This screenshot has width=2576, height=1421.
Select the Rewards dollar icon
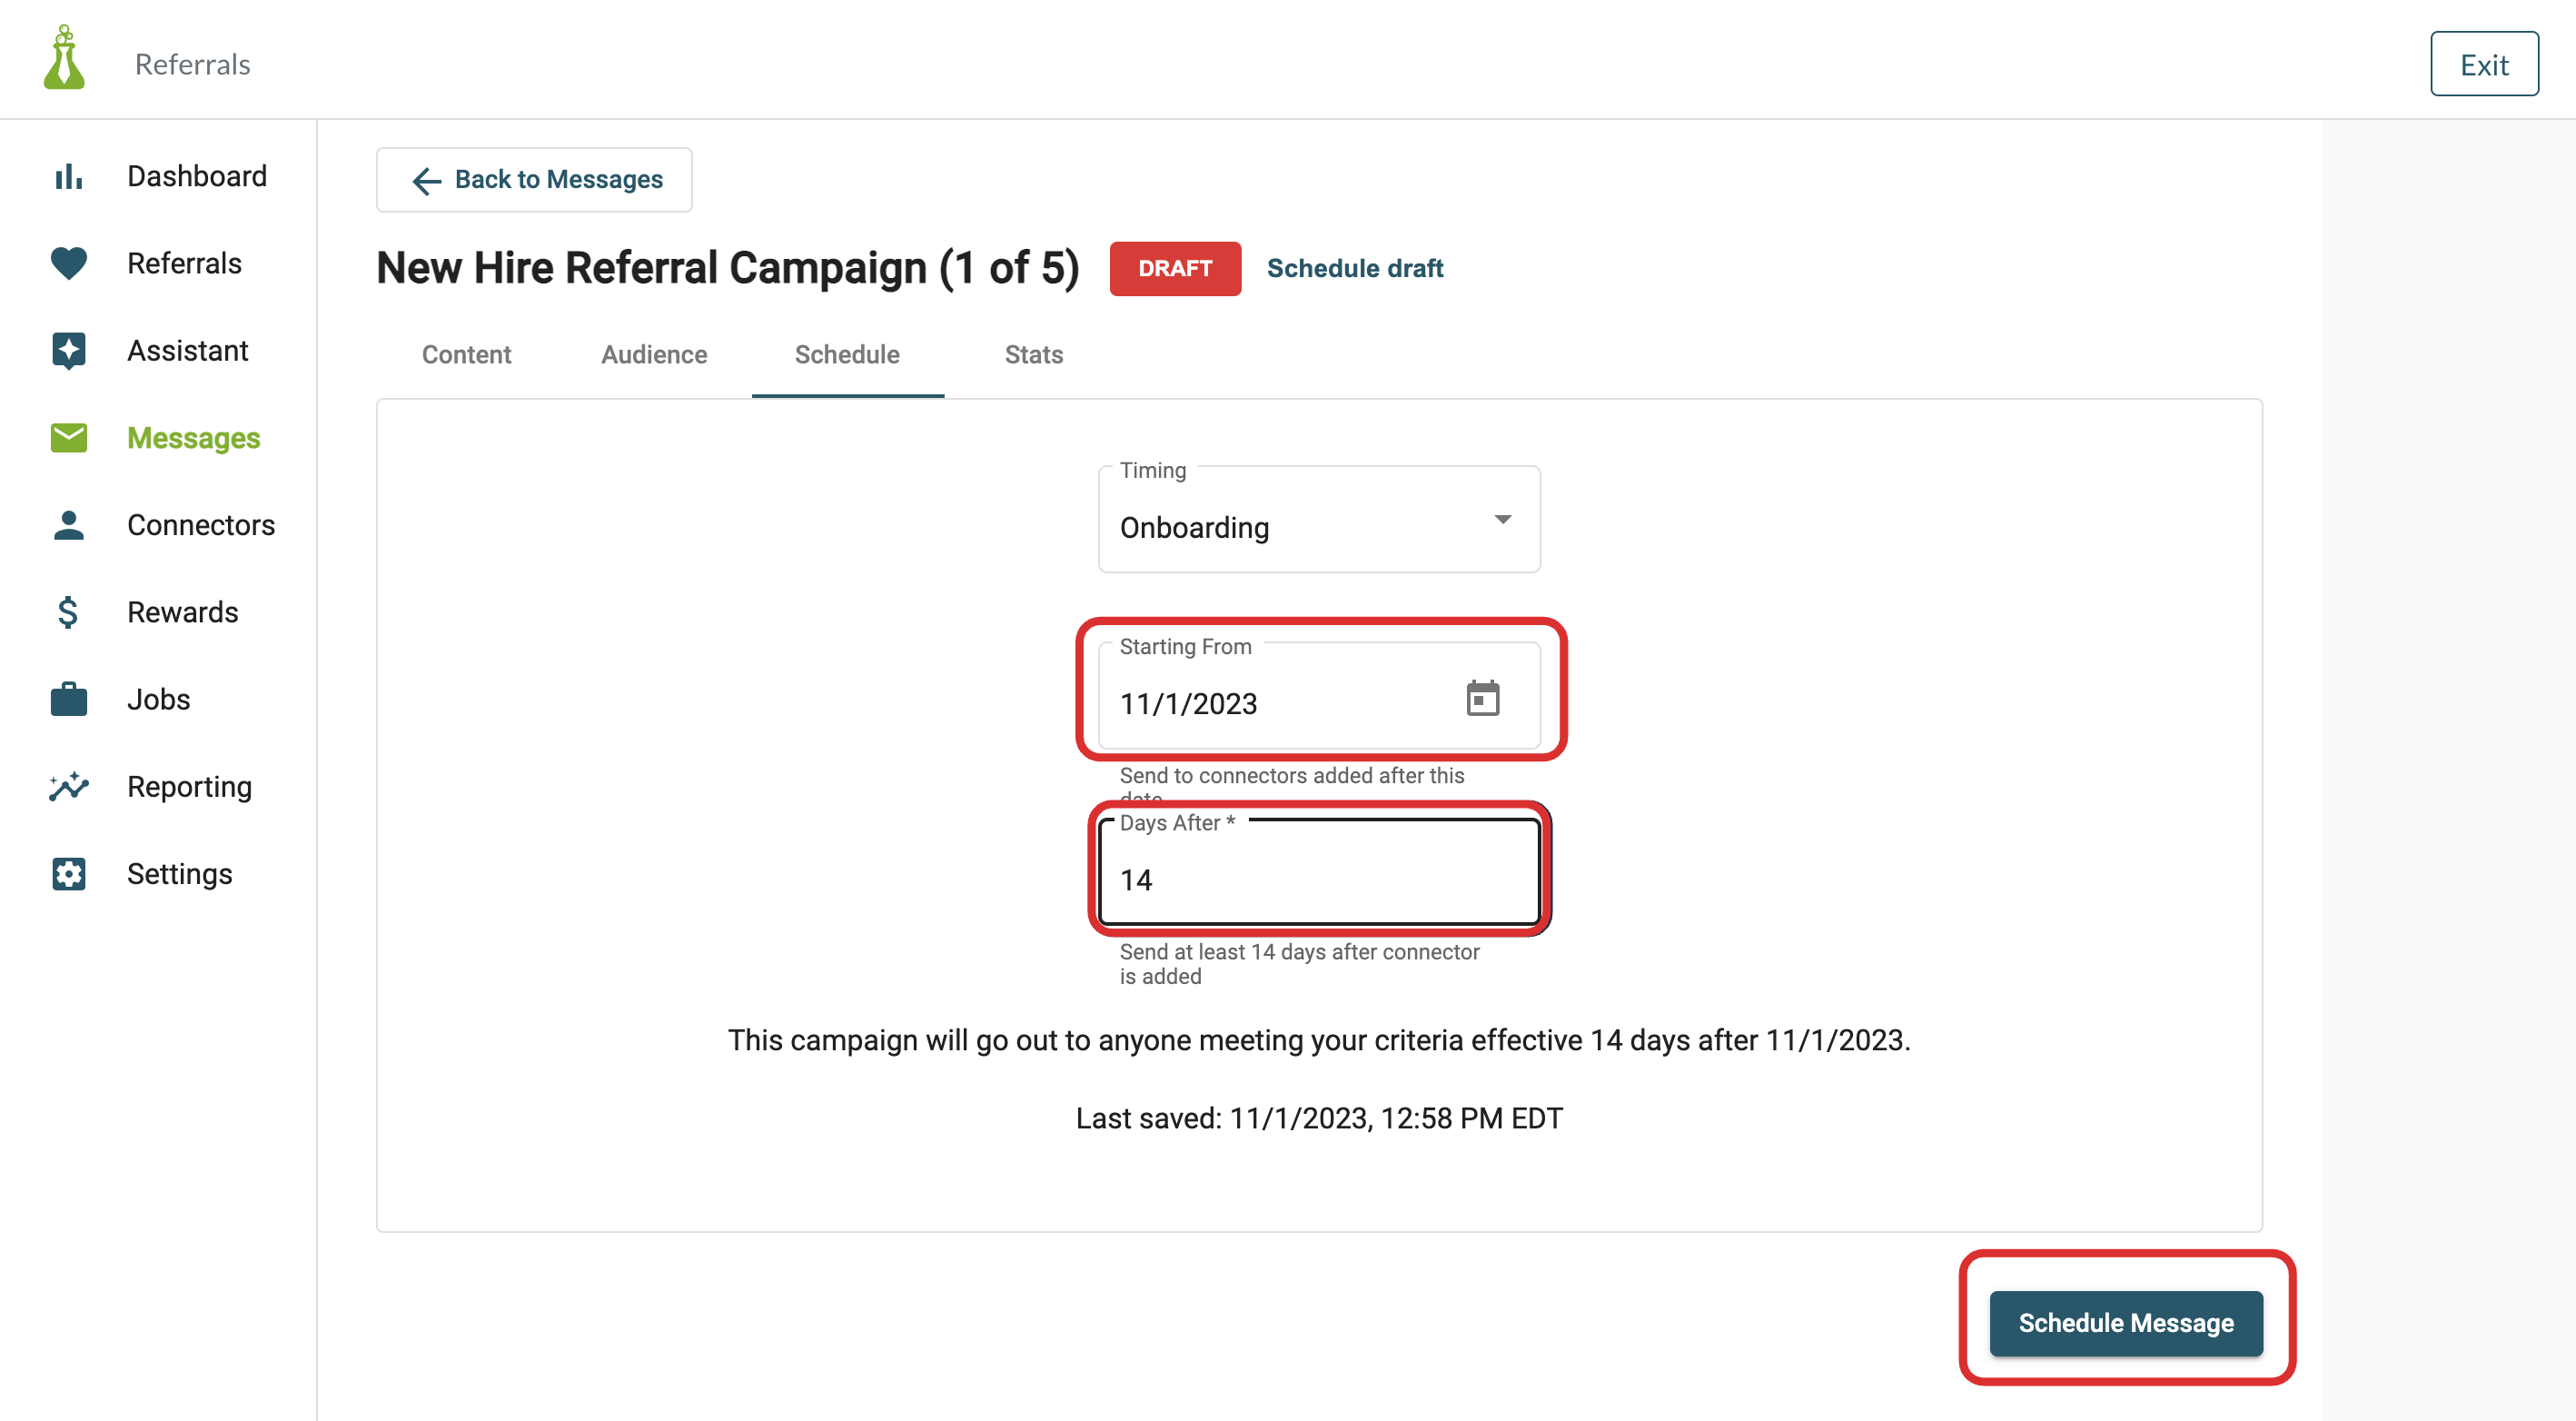[68, 612]
